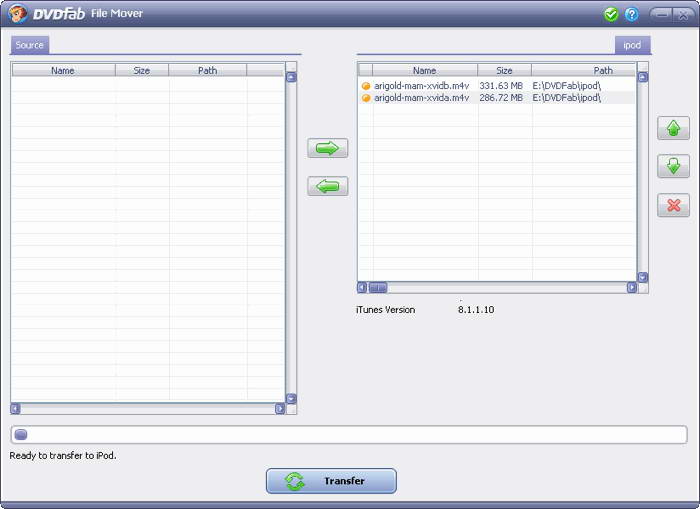
Task: Click the source list scroll down arrow
Action: (x=291, y=398)
